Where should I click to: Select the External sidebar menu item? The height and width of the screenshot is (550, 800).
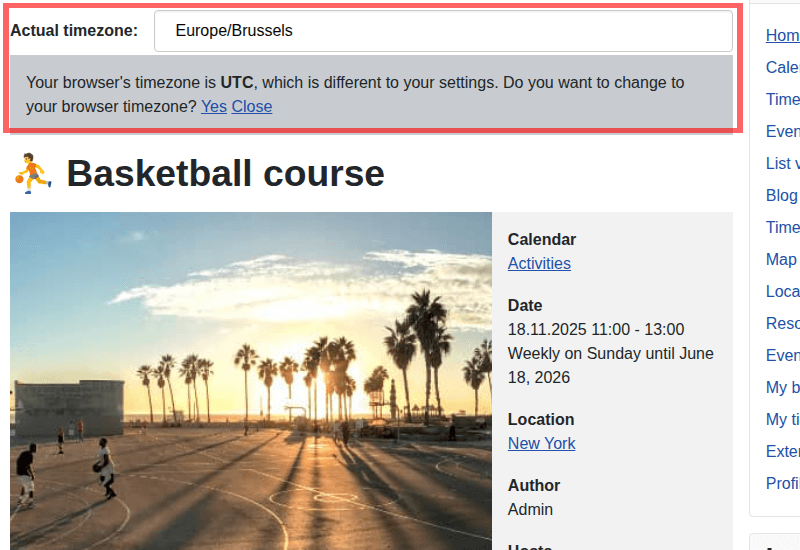tap(783, 451)
